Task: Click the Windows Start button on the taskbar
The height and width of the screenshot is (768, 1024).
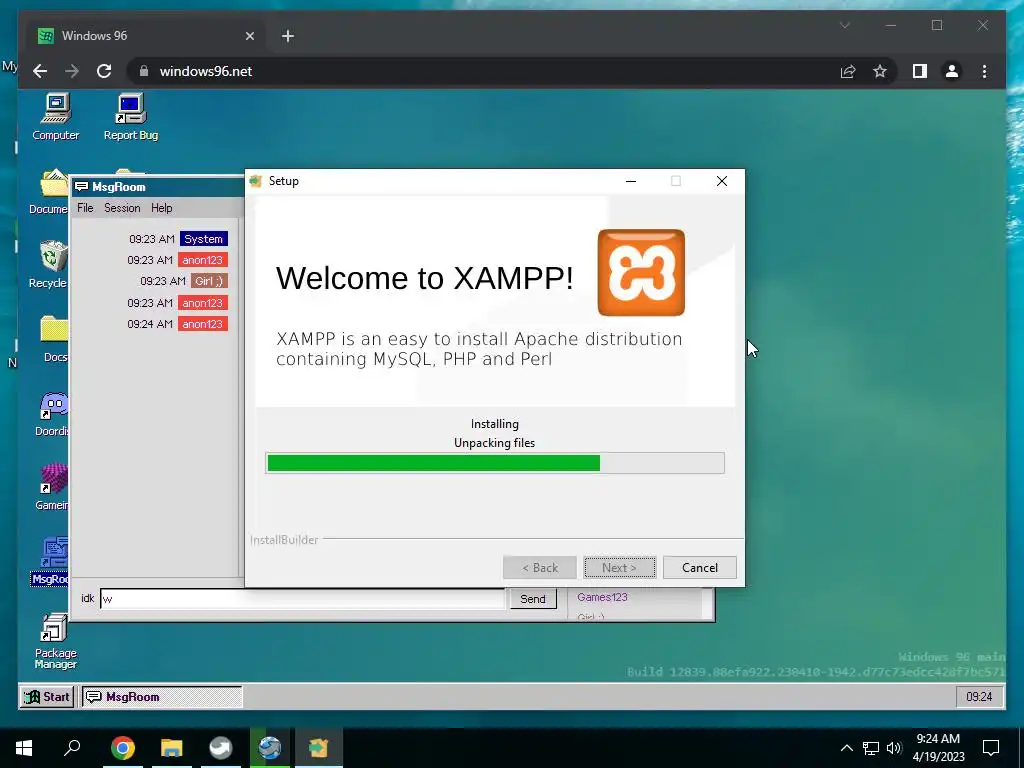Action: (x=24, y=748)
